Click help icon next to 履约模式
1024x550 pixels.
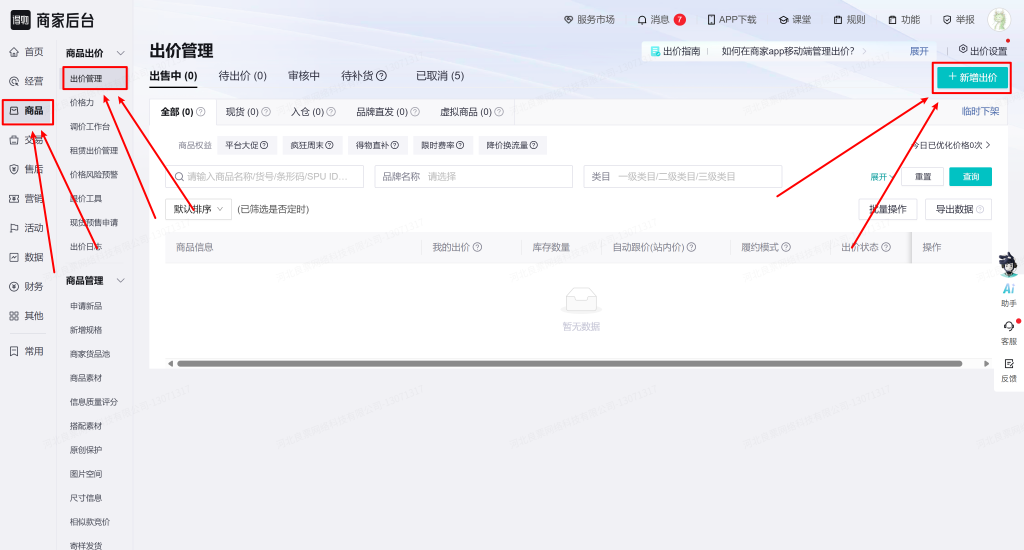(x=786, y=247)
